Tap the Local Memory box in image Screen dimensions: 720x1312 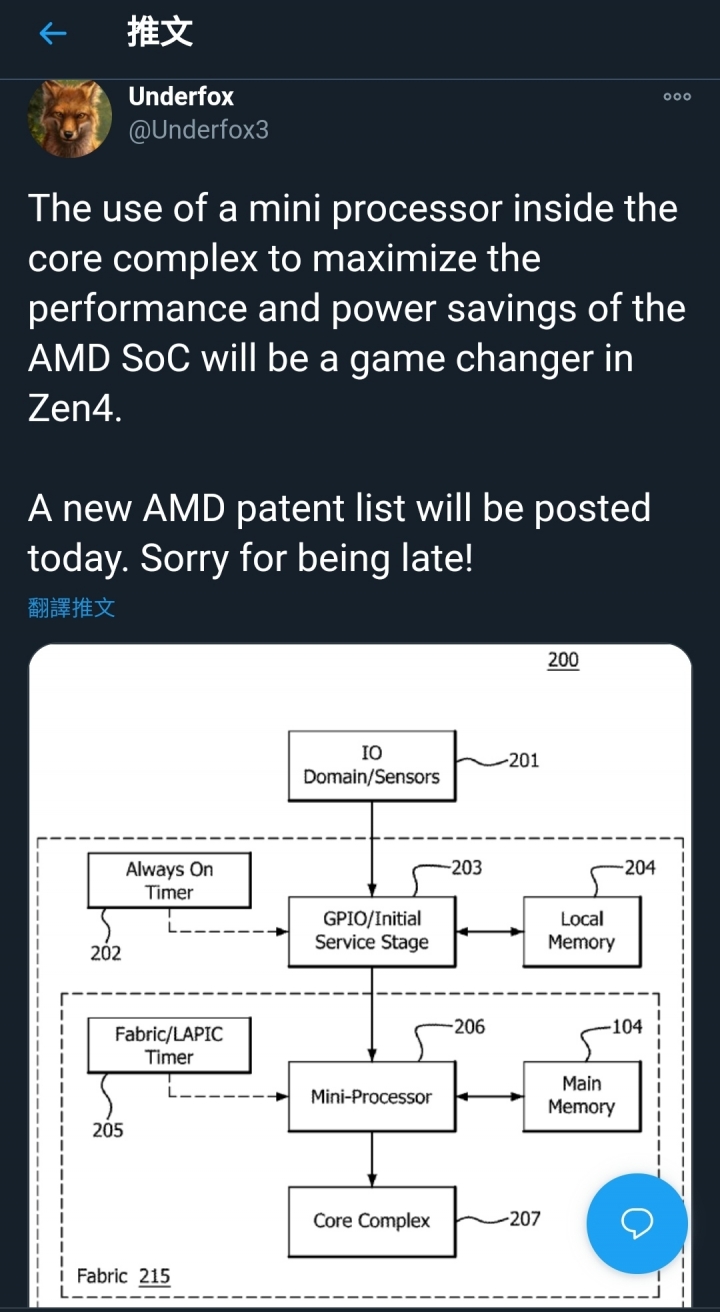(581, 931)
